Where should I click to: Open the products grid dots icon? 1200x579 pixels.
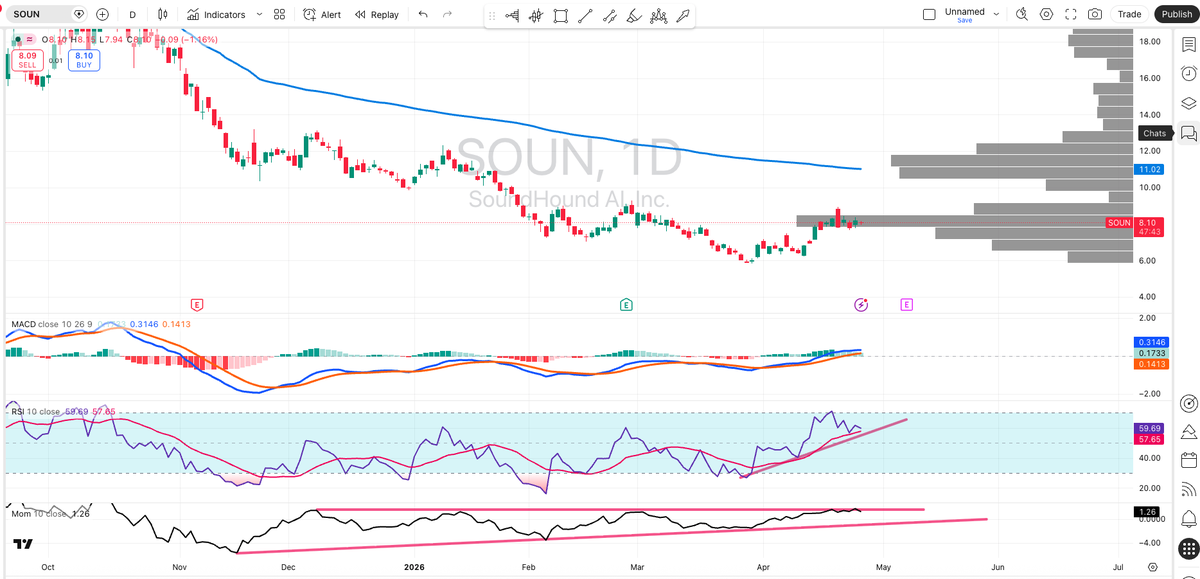click(x=1188, y=548)
